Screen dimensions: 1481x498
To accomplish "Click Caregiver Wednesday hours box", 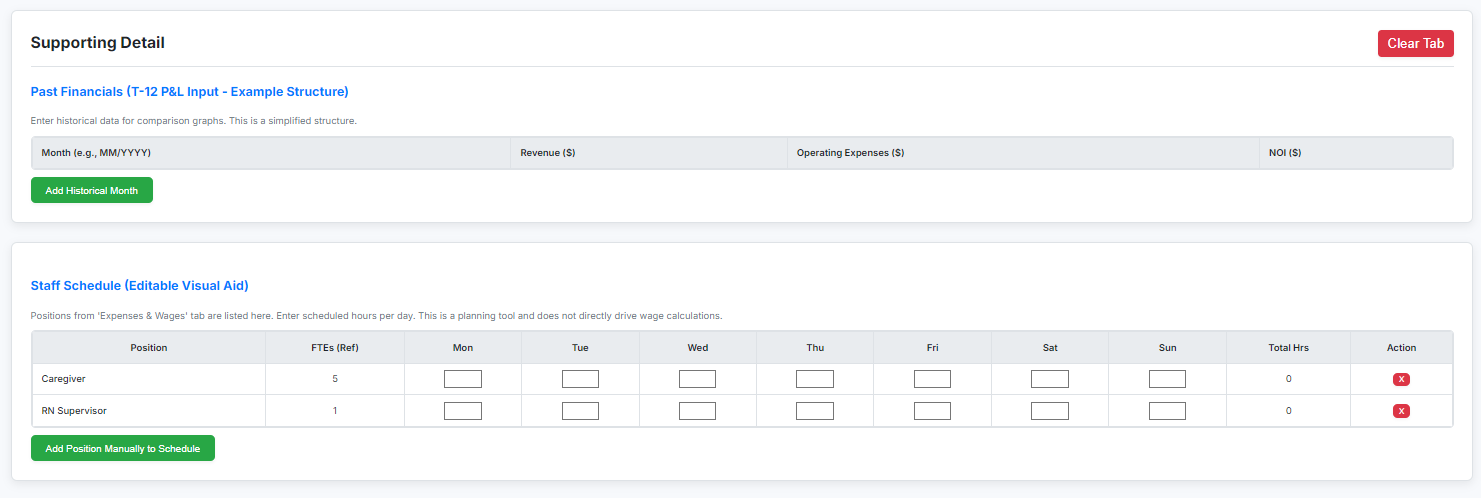I will [x=697, y=379].
